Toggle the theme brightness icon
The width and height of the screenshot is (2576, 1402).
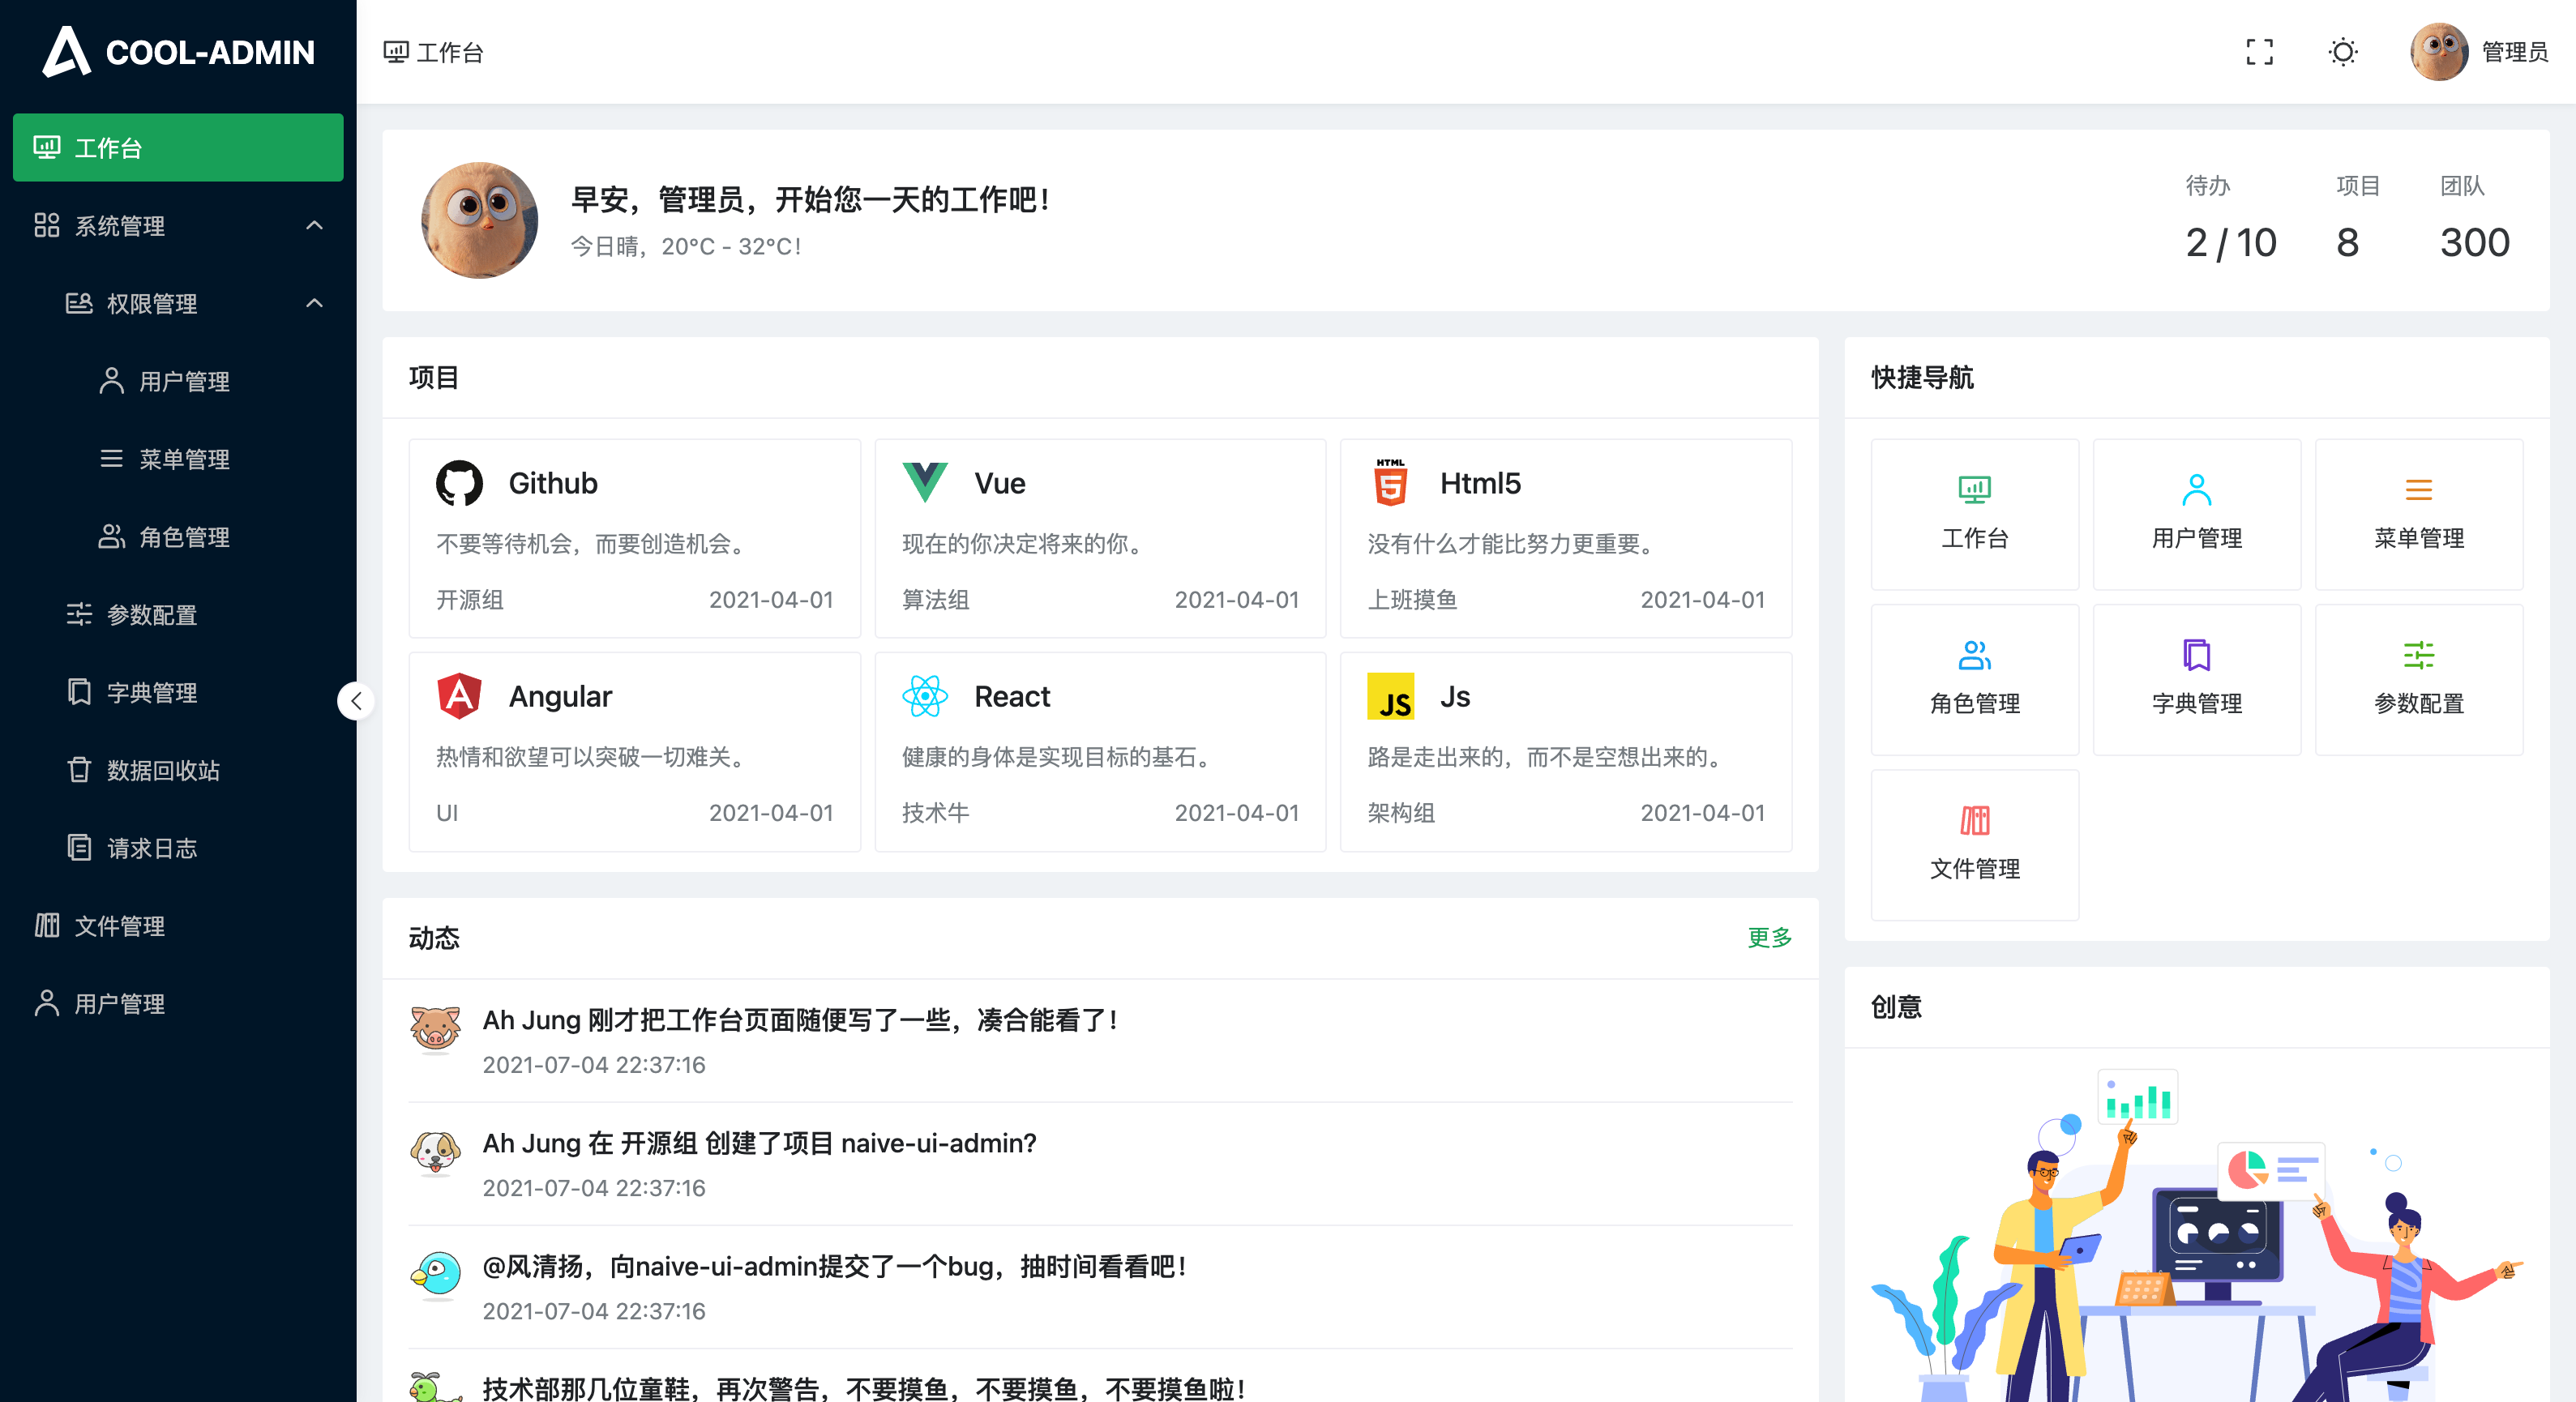[2342, 52]
